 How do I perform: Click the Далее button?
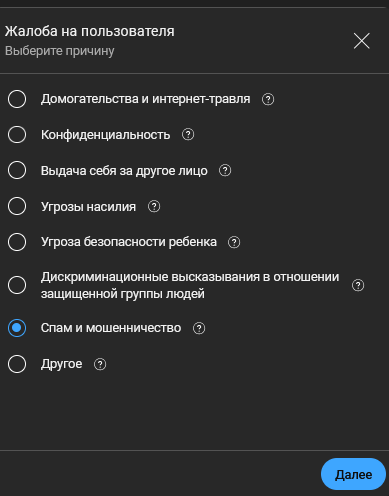coord(353,474)
